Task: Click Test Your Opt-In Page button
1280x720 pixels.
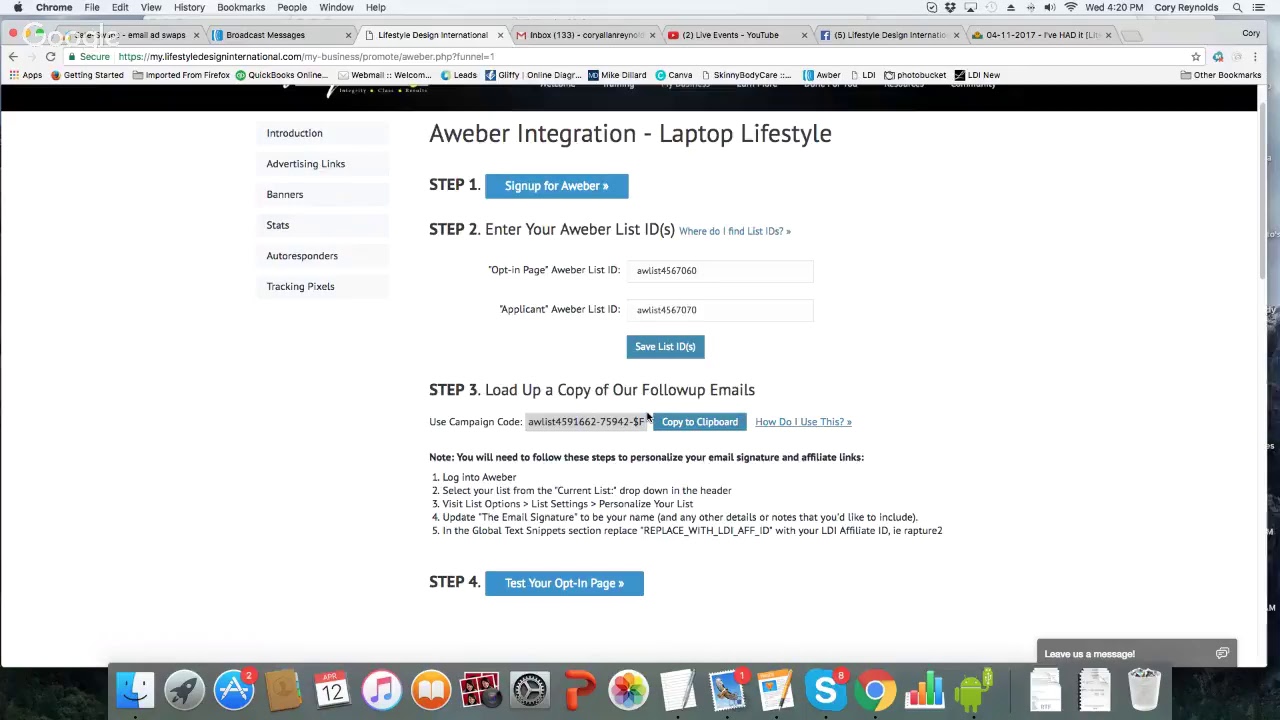Action: 564,583
